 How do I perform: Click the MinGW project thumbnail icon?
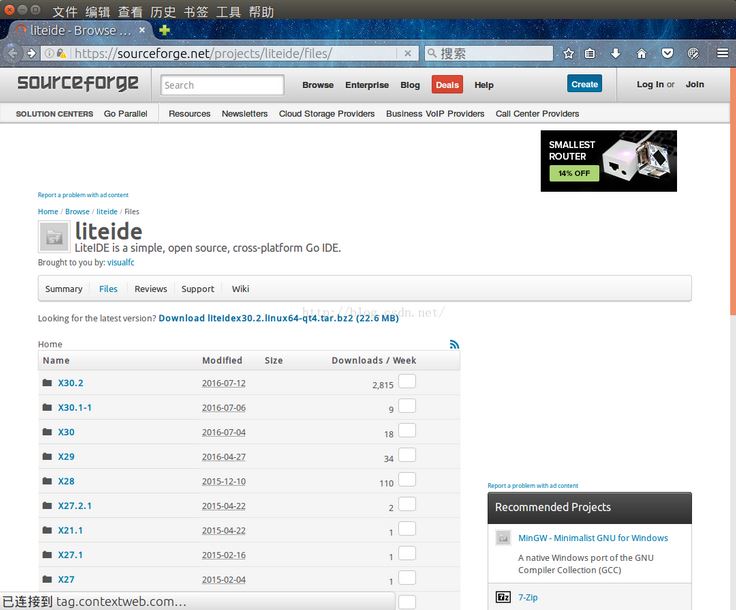[x=503, y=538]
